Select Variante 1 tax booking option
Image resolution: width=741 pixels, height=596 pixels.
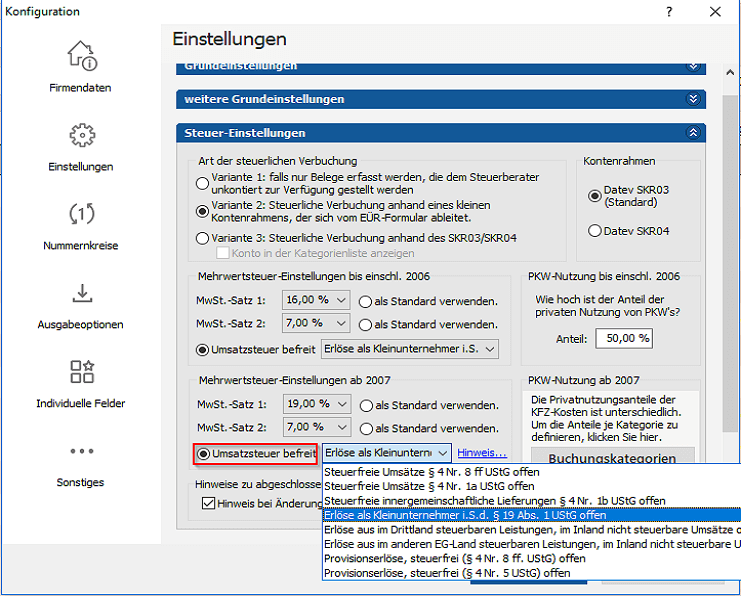coord(203,183)
